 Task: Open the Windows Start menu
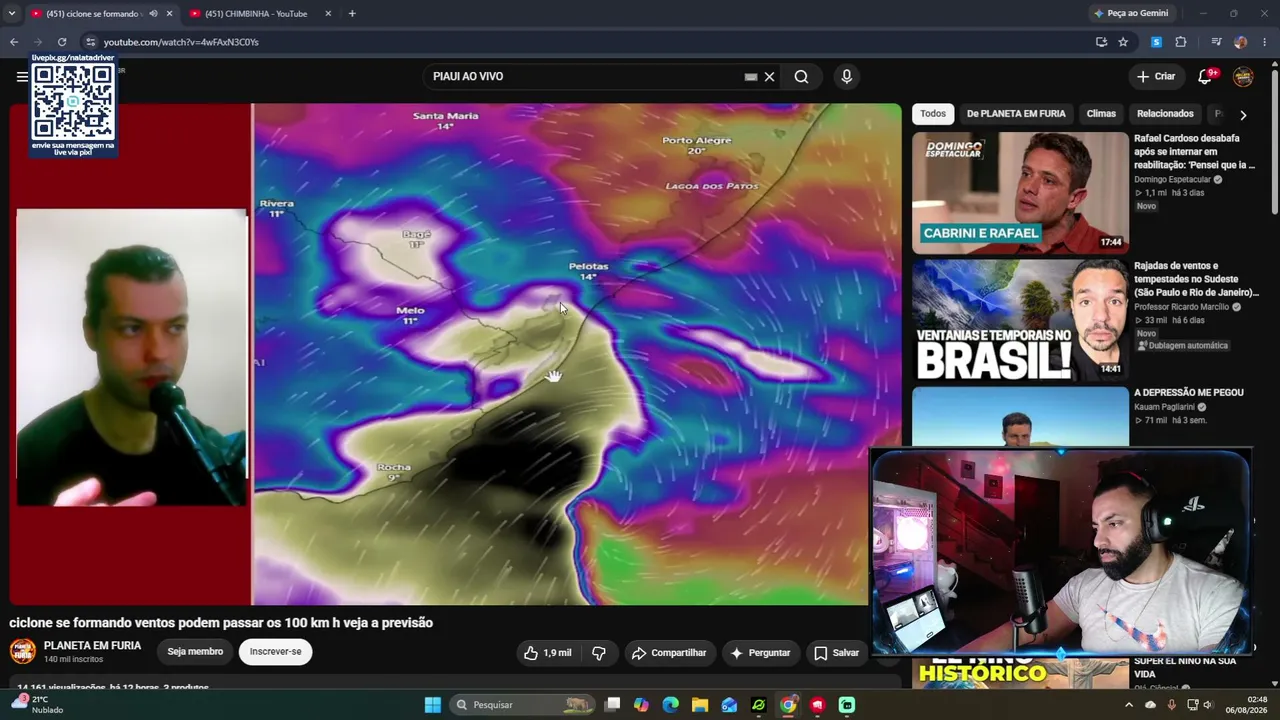(x=433, y=705)
